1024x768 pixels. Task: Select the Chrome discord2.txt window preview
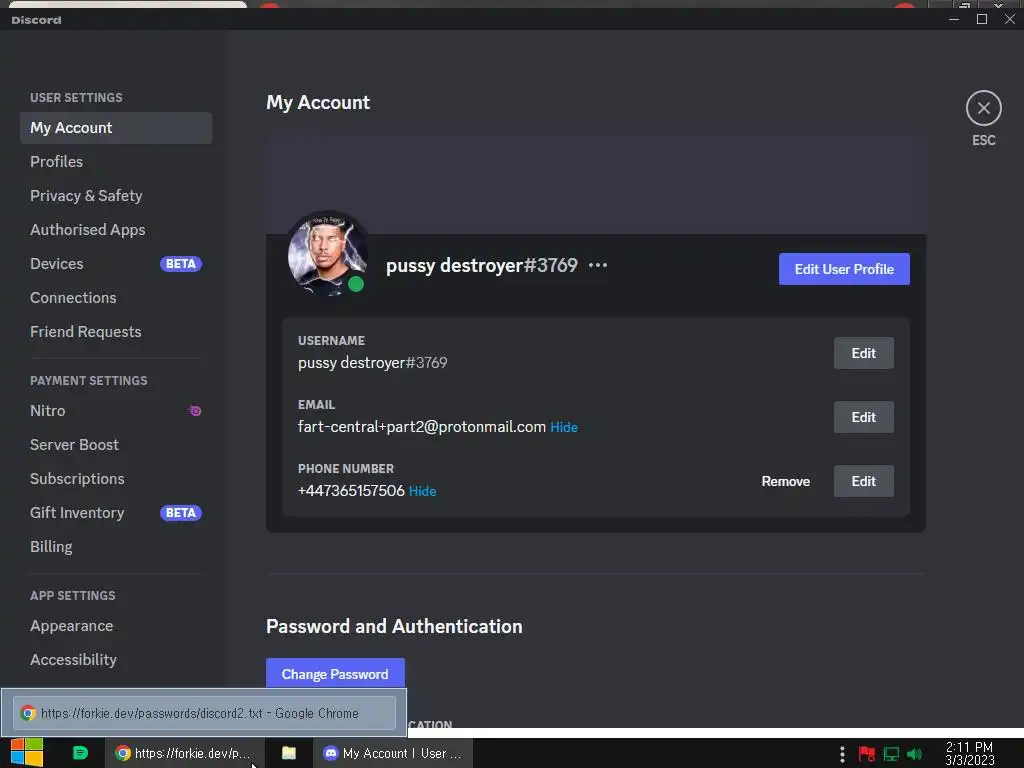coord(204,713)
